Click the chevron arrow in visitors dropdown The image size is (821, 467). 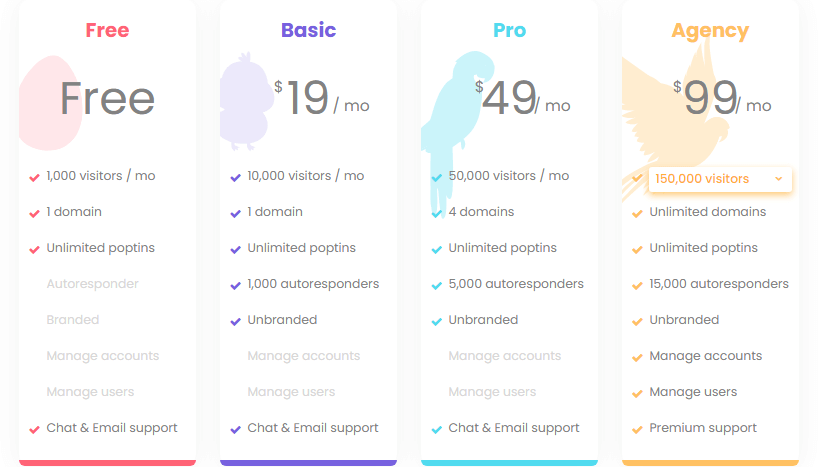tap(779, 179)
